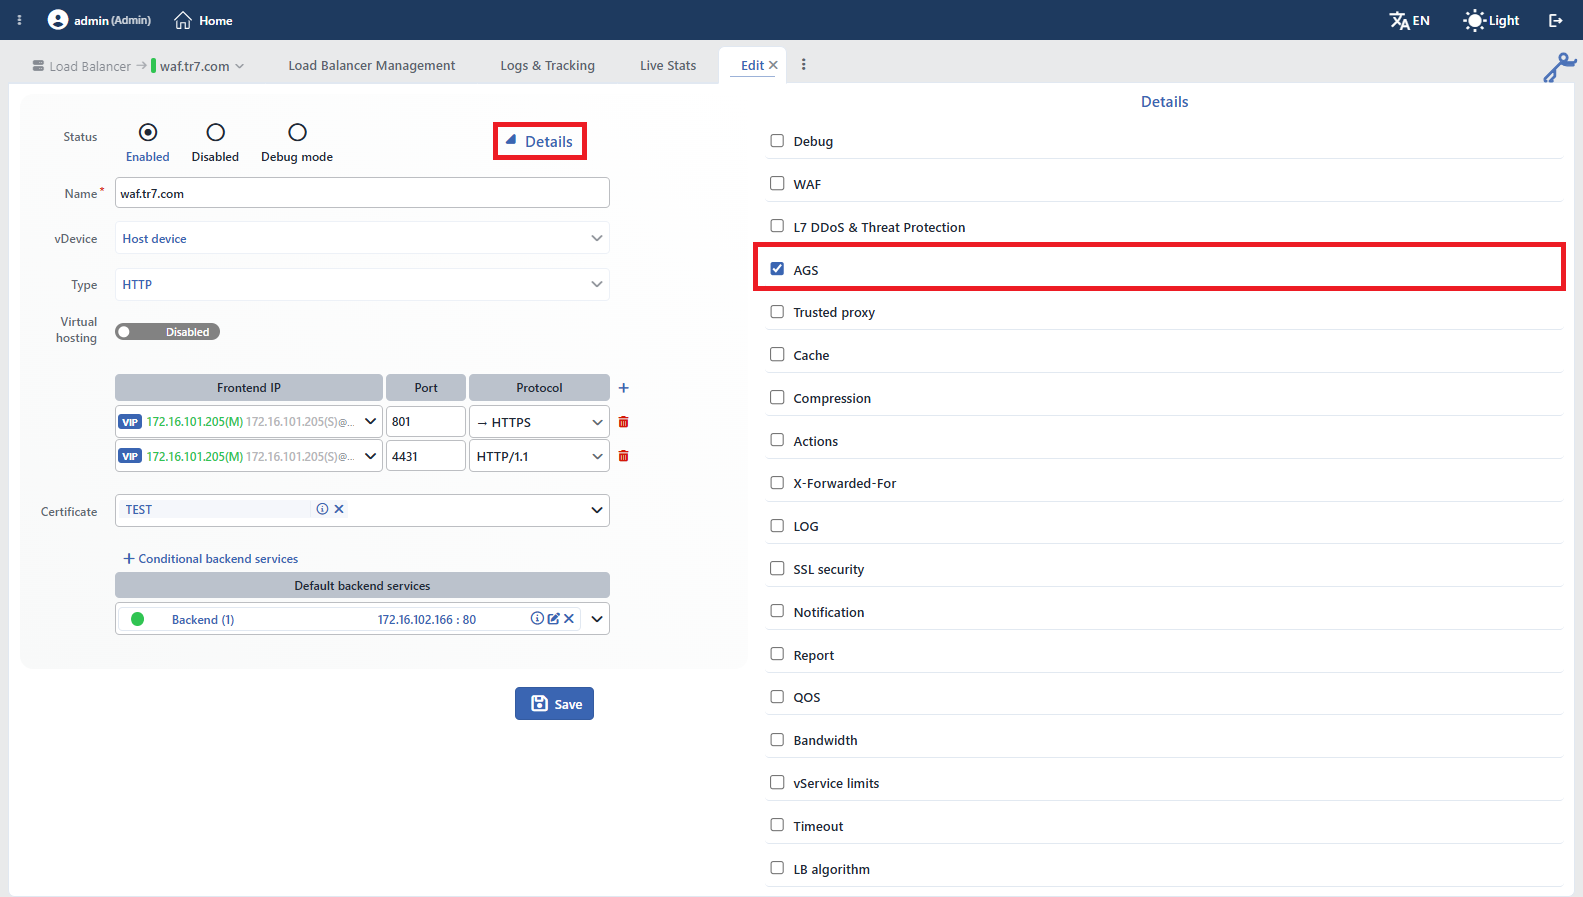1583x897 pixels.
Task: Open the vDevice Host device dropdown
Action: coord(362,238)
